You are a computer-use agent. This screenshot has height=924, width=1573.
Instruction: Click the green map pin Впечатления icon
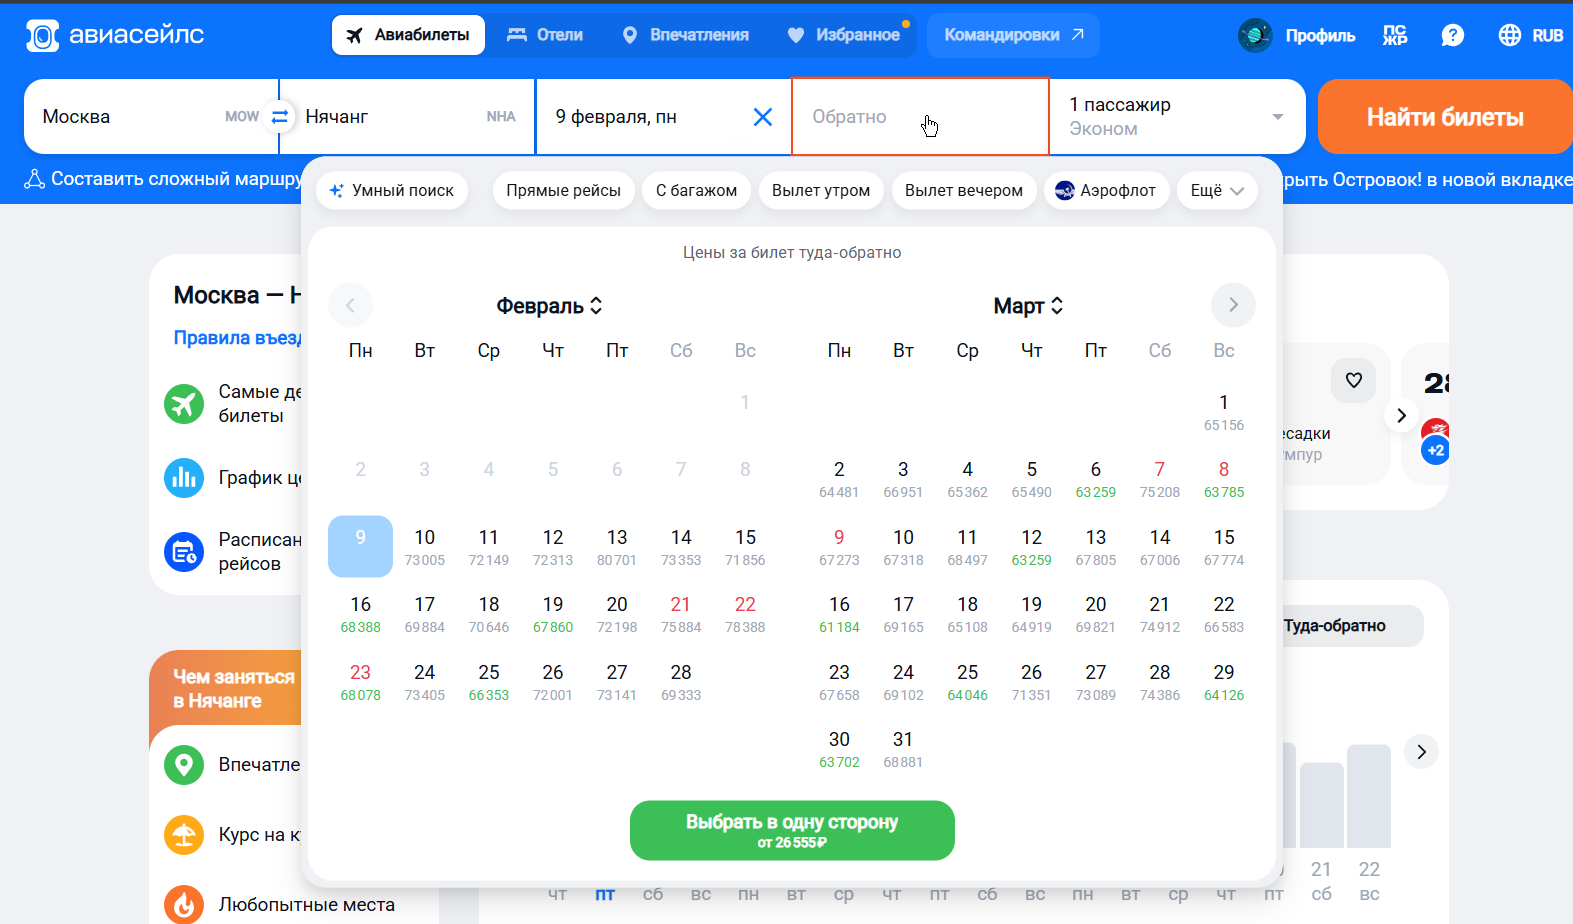(184, 765)
